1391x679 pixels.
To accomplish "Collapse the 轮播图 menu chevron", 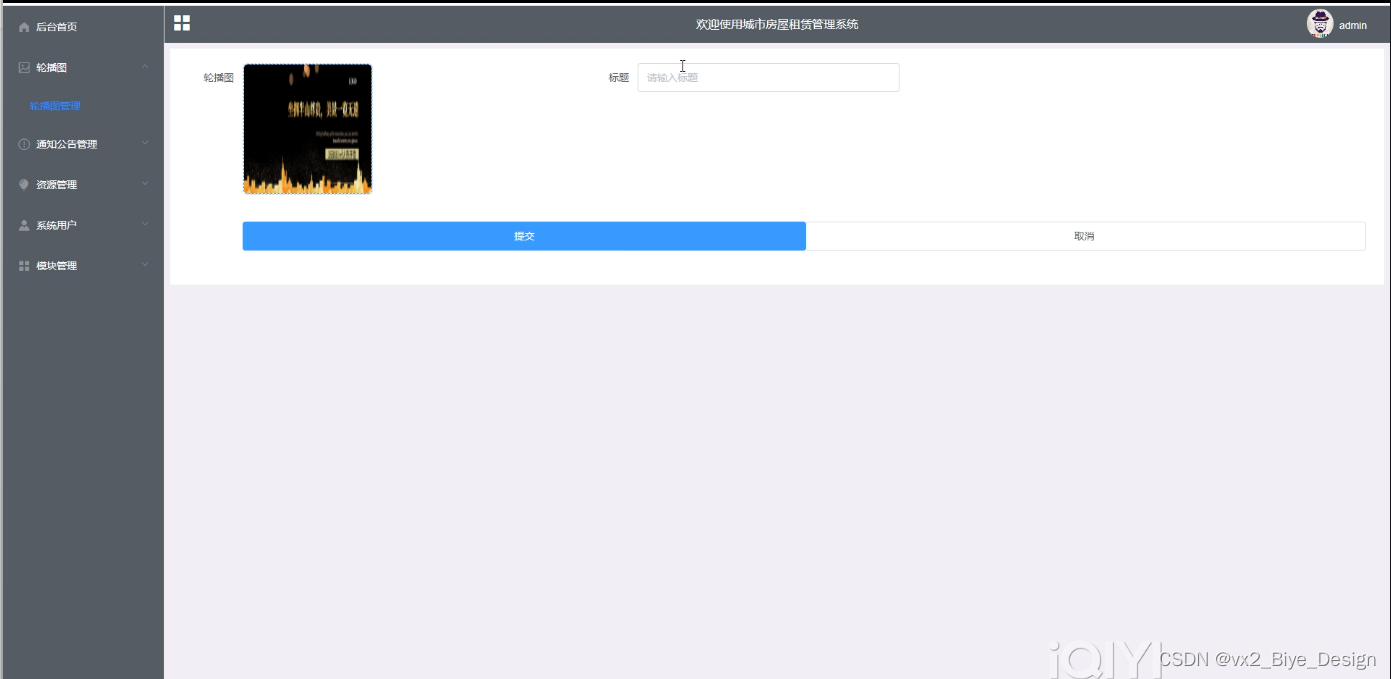I will [x=145, y=67].
